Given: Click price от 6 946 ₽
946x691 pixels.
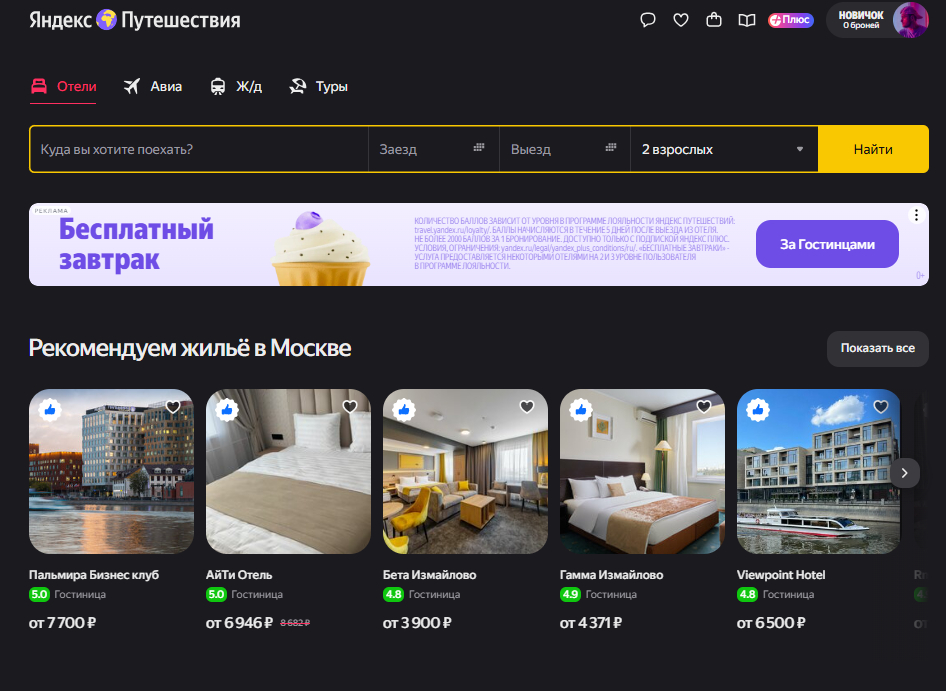Looking at the screenshot, I should click(x=240, y=622).
